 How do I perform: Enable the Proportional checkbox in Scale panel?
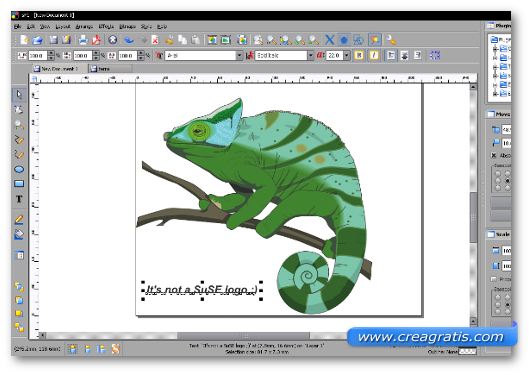(x=494, y=279)
